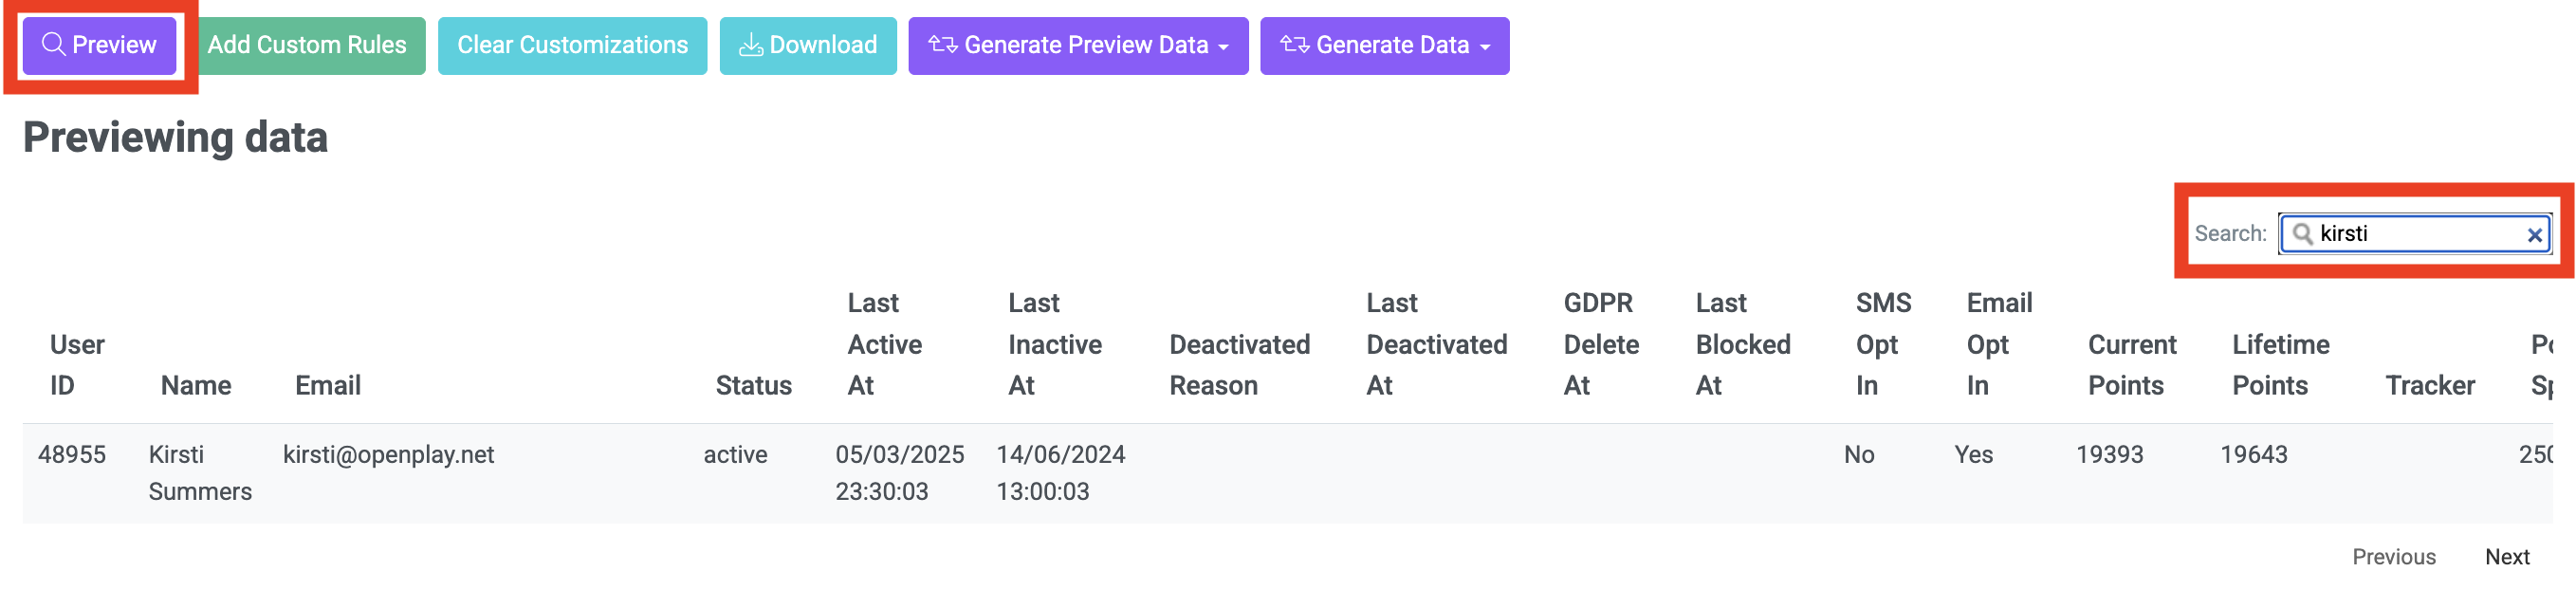Image resolution: width=2576 pixels, height=590 pixels.
Task: Sort by Email column header
Action: click(328, 385)
